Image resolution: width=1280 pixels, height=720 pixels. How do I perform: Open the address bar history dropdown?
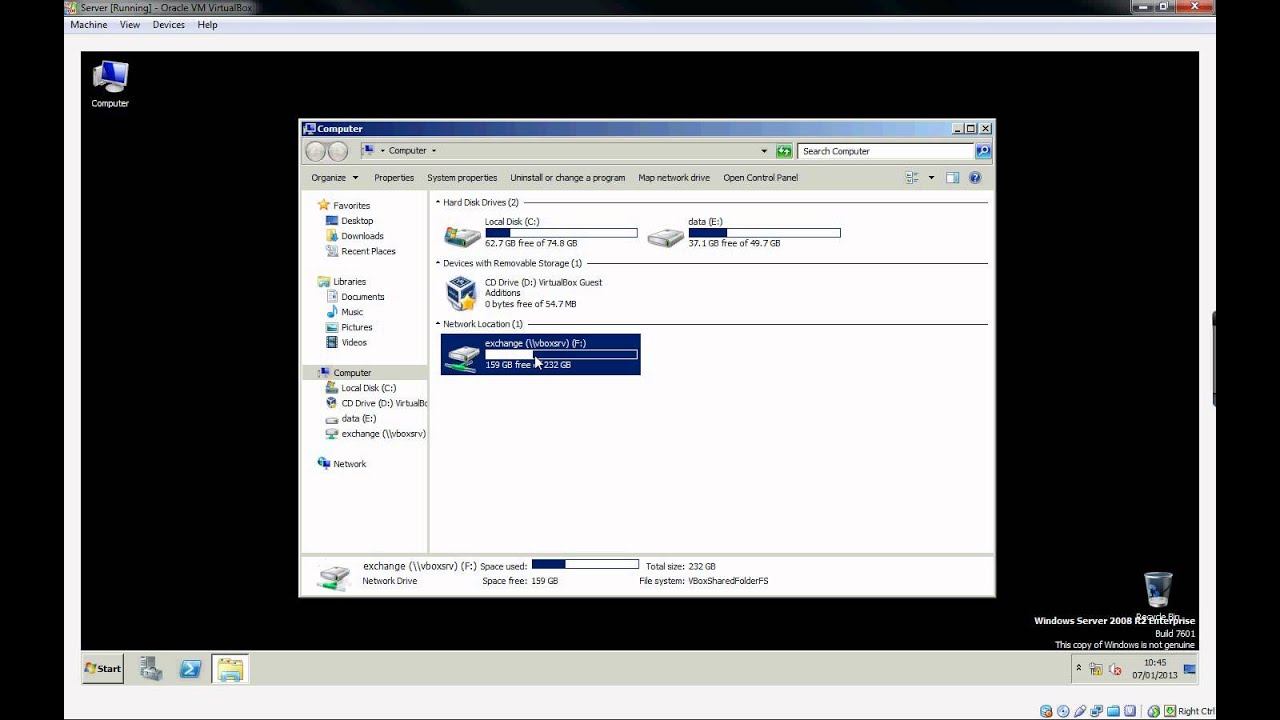pyautogui.click(x=764, y=151)
